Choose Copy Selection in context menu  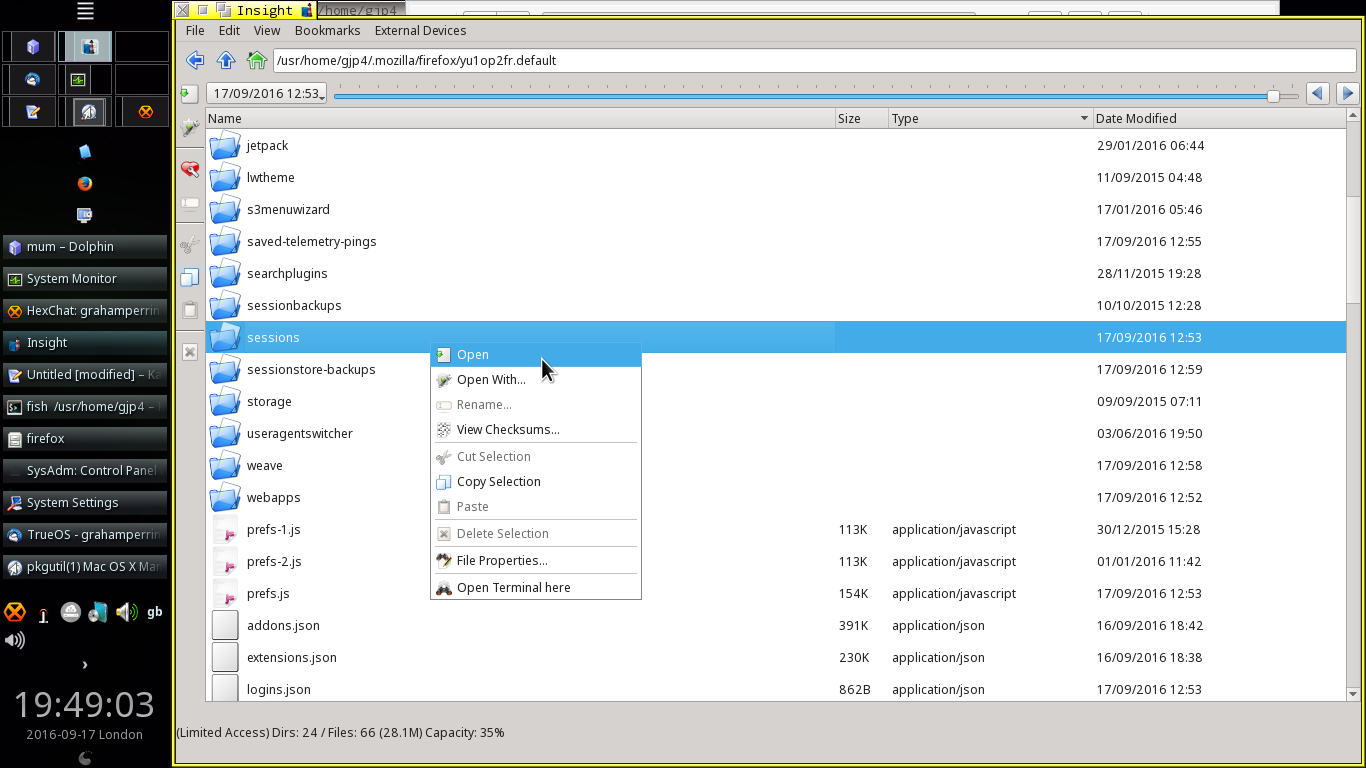(535, 481)
